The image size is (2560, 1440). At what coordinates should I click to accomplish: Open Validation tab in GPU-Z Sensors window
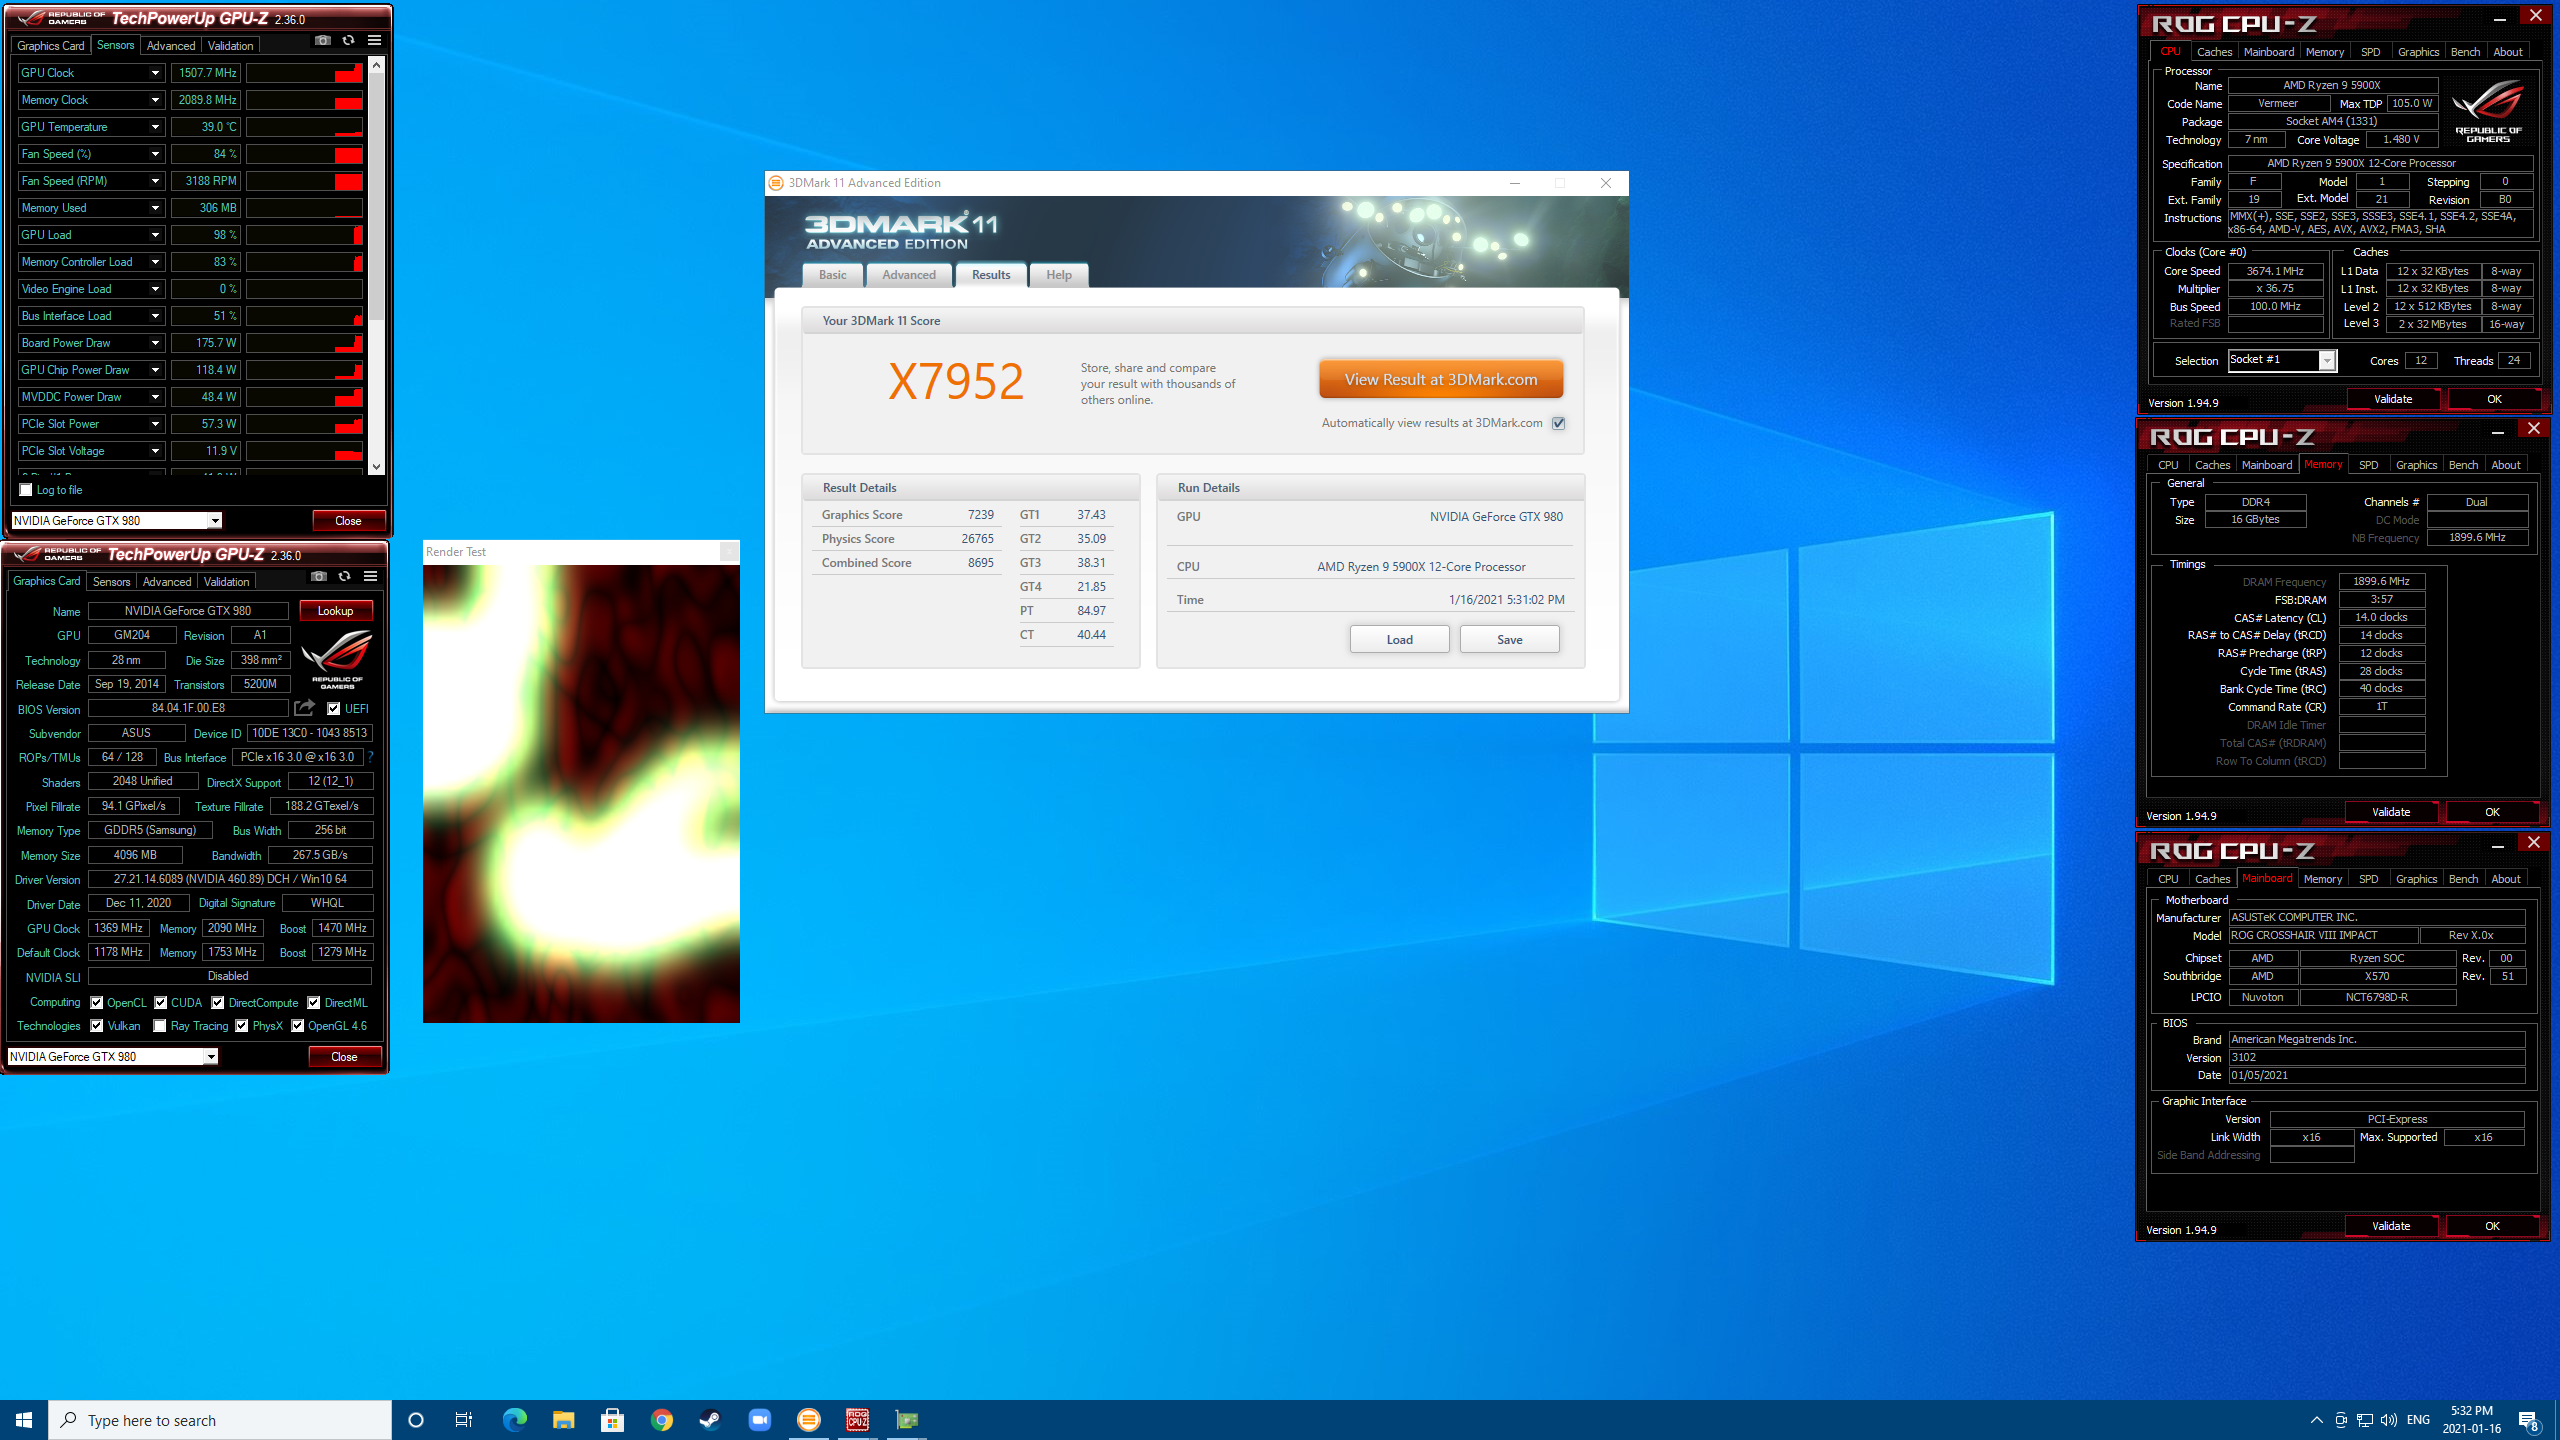[x=230, y=46]
